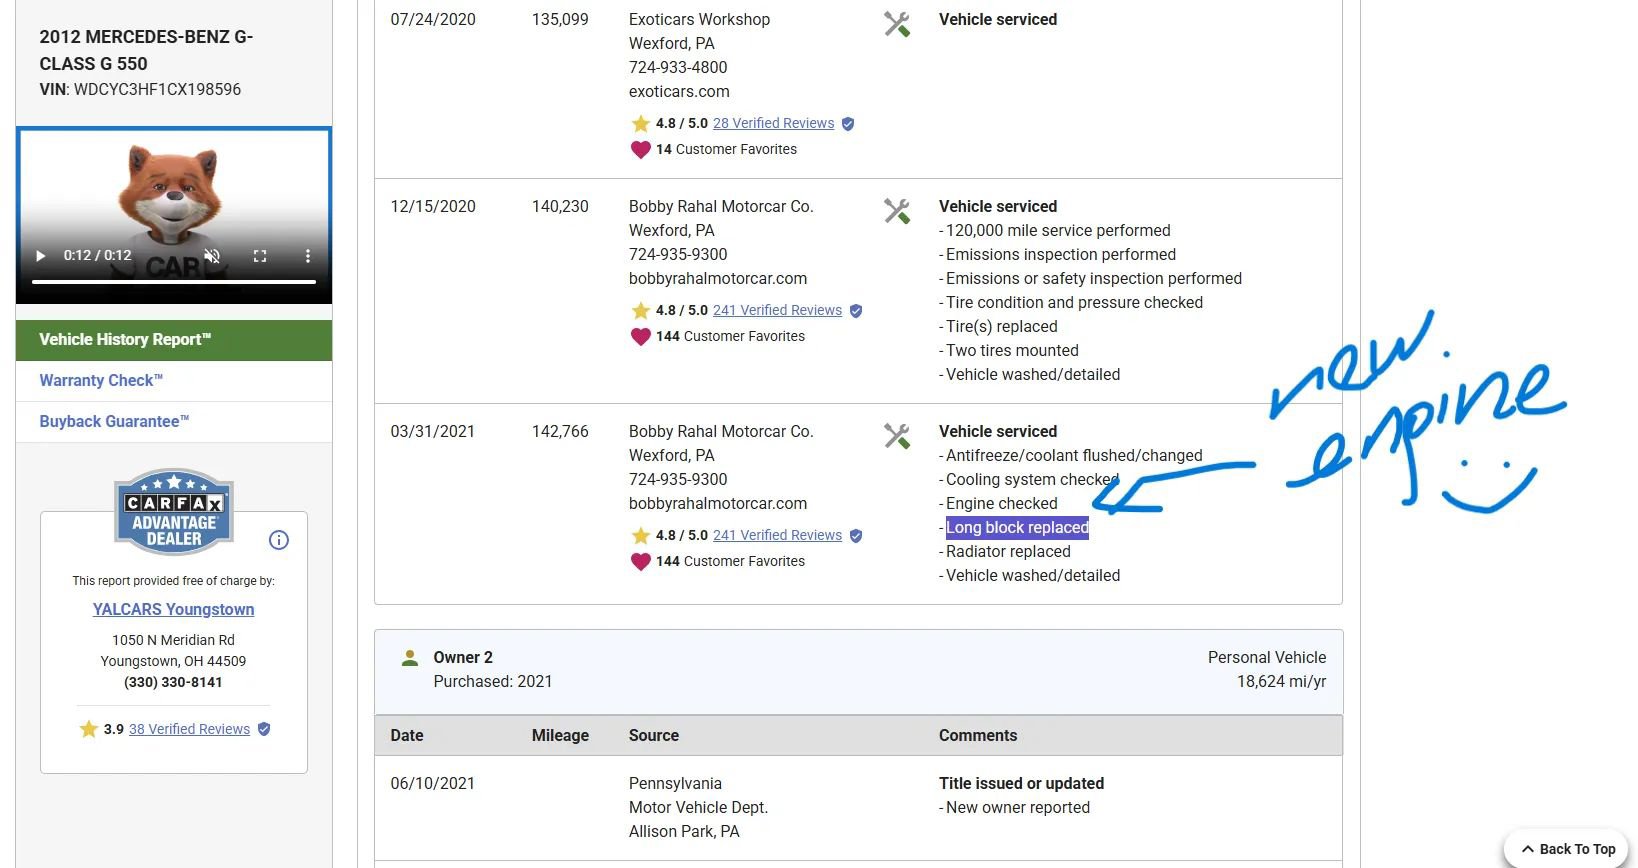Viewport: 1638px width, 868px height.
Task: Open the Buyback Guarantee tab
Action: 114,422
